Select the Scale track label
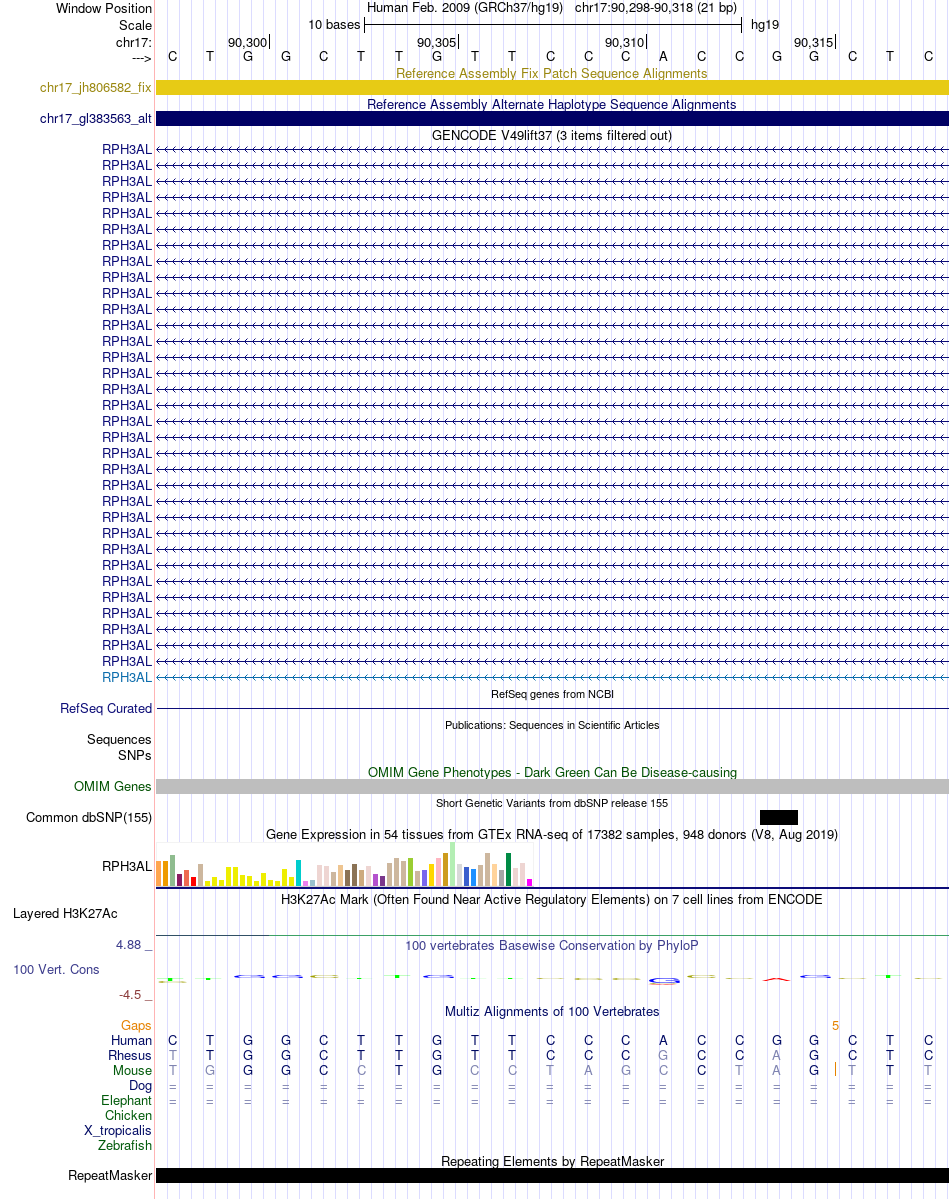The height and width of the screenshot is (1199, 950). 135,25
